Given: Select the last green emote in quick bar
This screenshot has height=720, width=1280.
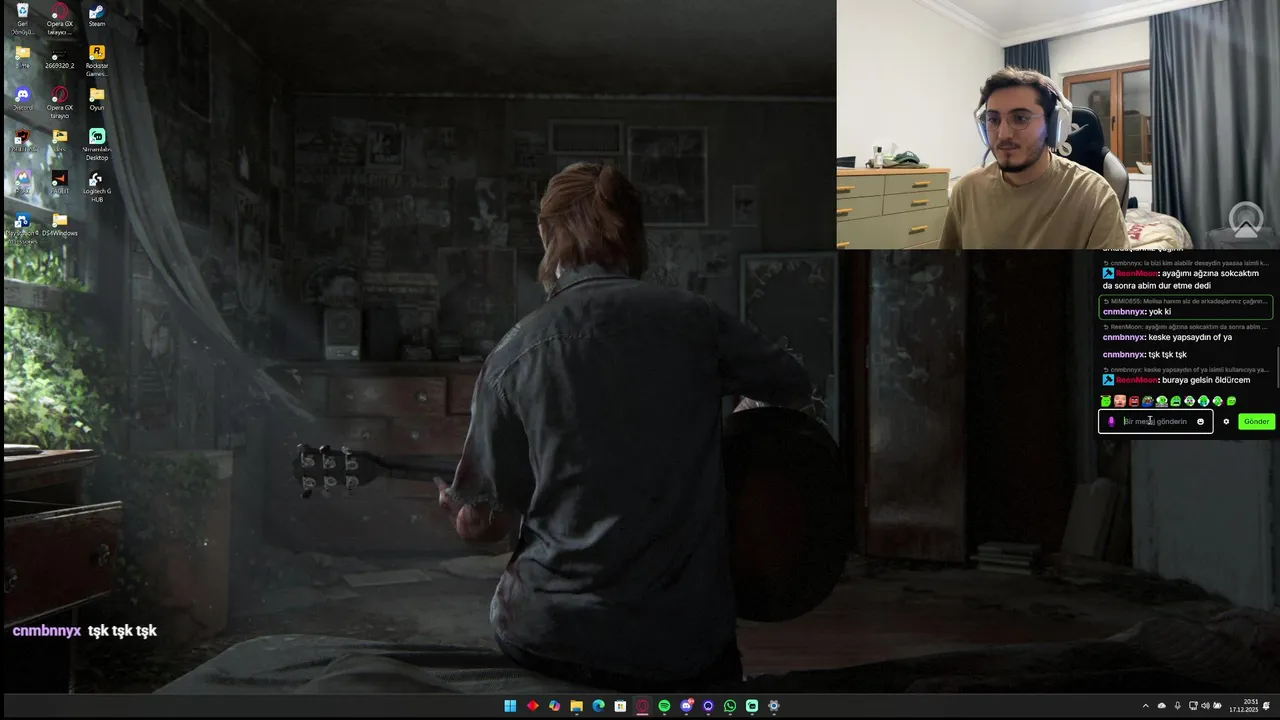Looking at the screenshot, I should click(1231, 401).
